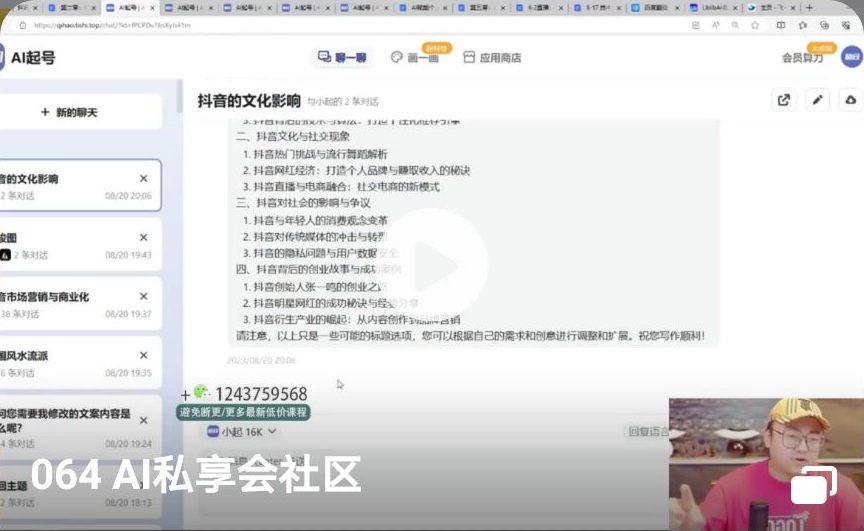Screen dimensions: 864x531
Task: Click the user avatar at top right
Action: [x=850, y=57]
